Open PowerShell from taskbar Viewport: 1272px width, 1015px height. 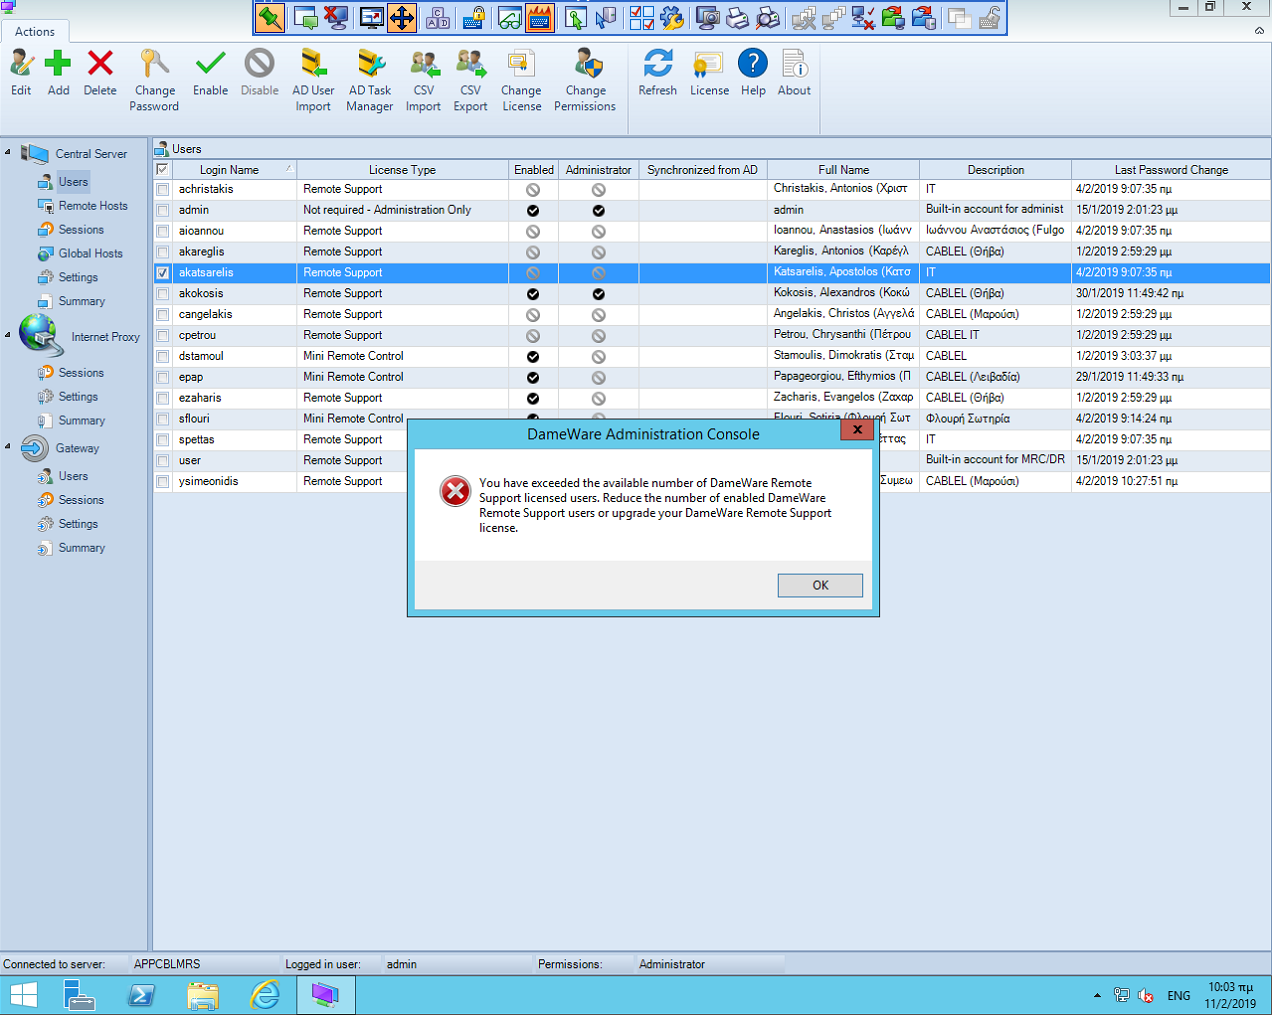(x=141, y=995)
